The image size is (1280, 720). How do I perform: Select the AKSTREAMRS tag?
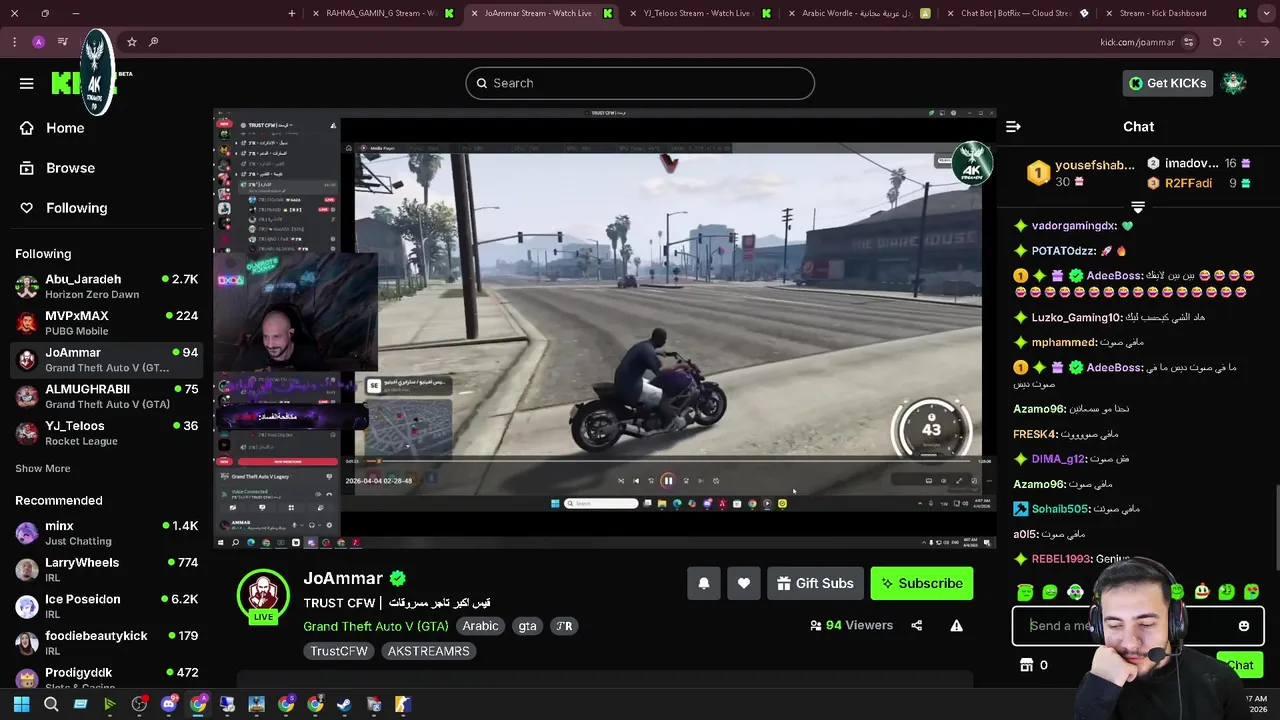[x=429, y=651]
